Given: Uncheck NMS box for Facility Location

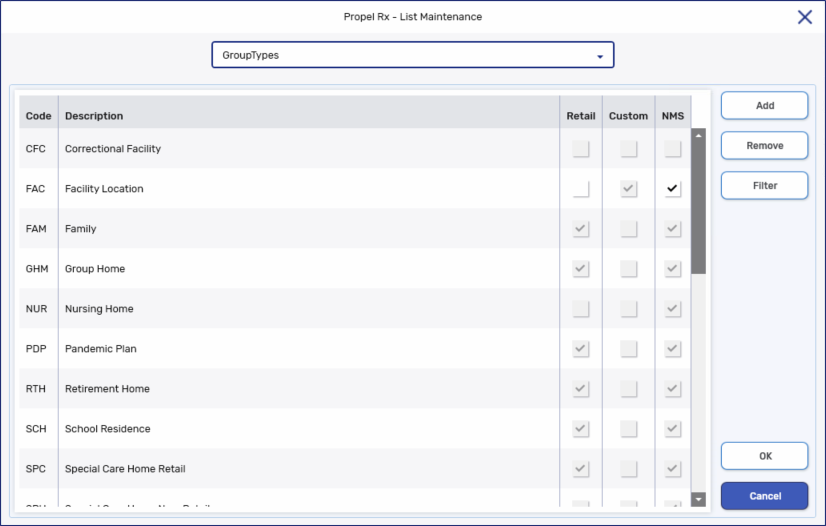Looking at the screenshot, I should pos(673,188).
